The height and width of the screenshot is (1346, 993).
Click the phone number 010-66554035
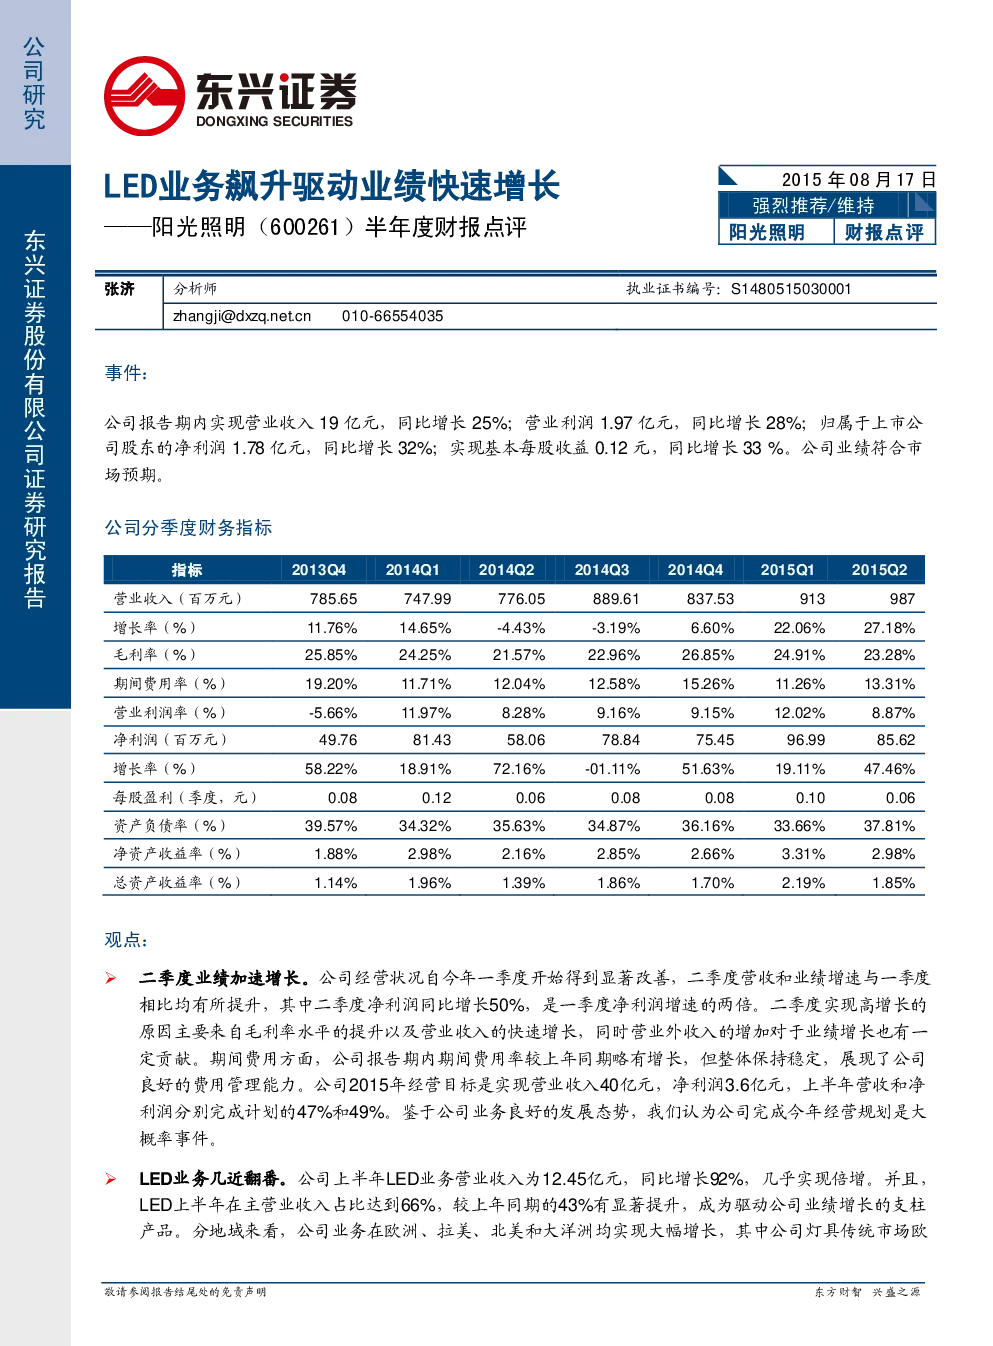coord(392,316)
